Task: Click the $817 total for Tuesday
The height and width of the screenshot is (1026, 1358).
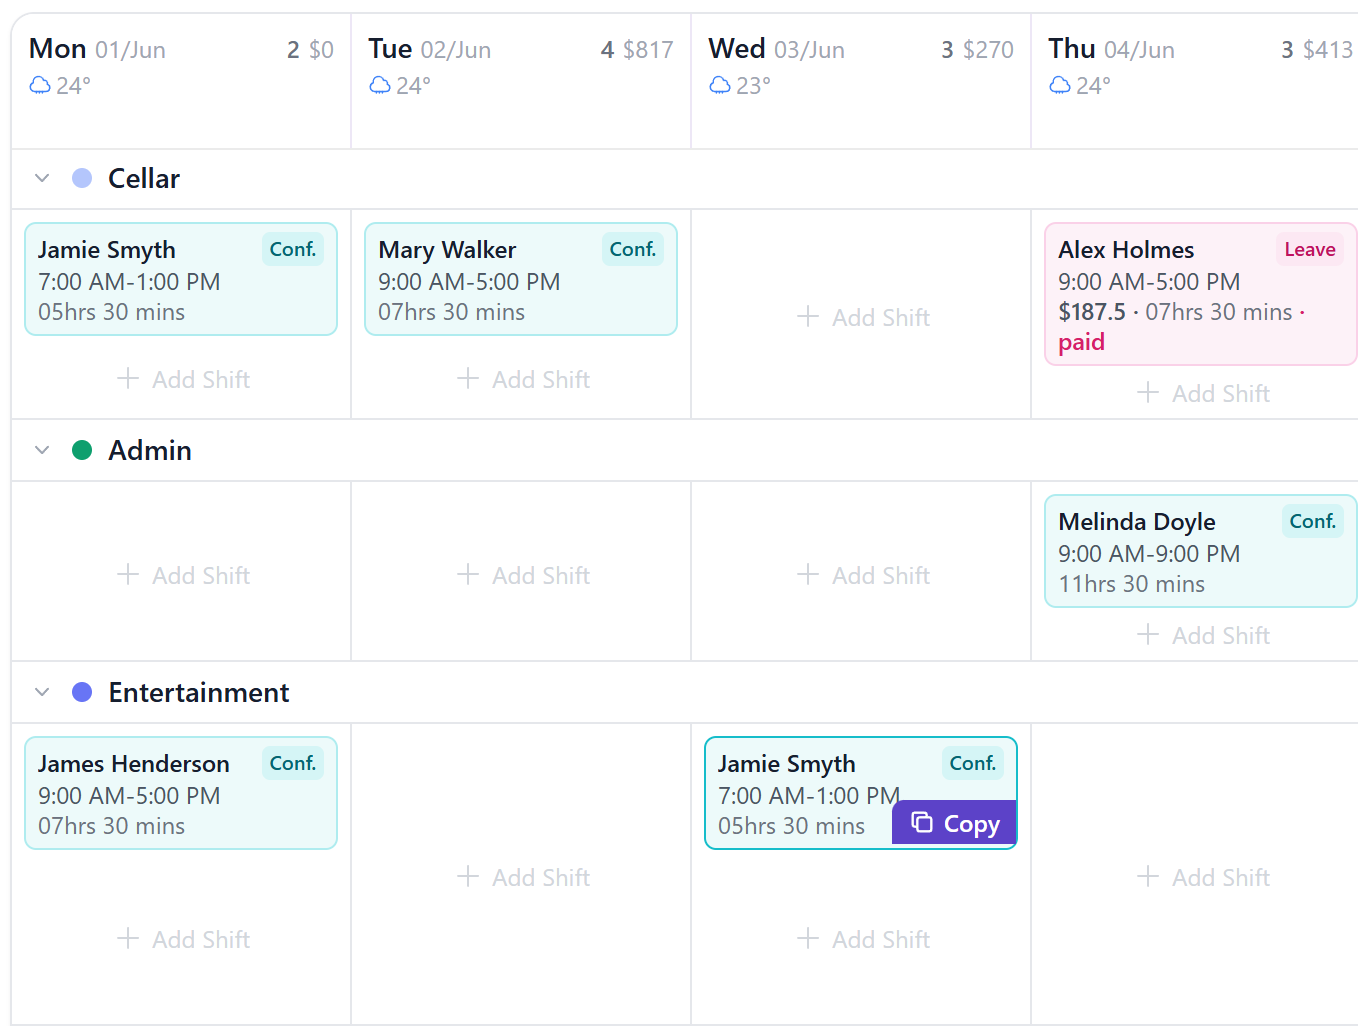Action: tap(648, 49)
